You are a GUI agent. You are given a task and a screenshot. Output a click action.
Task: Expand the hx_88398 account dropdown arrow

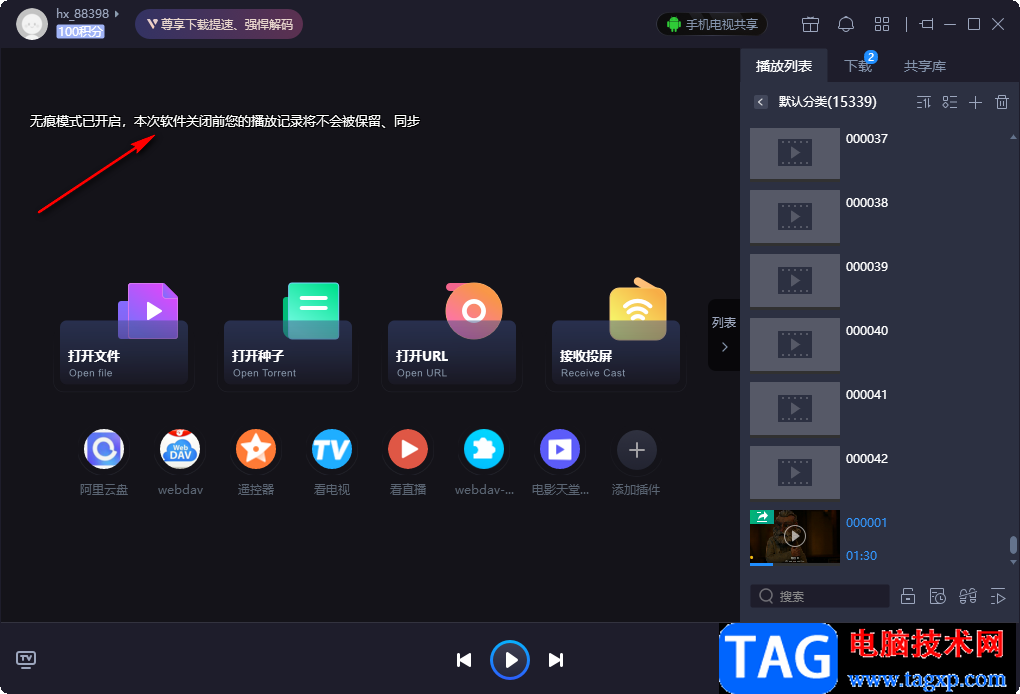point(117,14)
